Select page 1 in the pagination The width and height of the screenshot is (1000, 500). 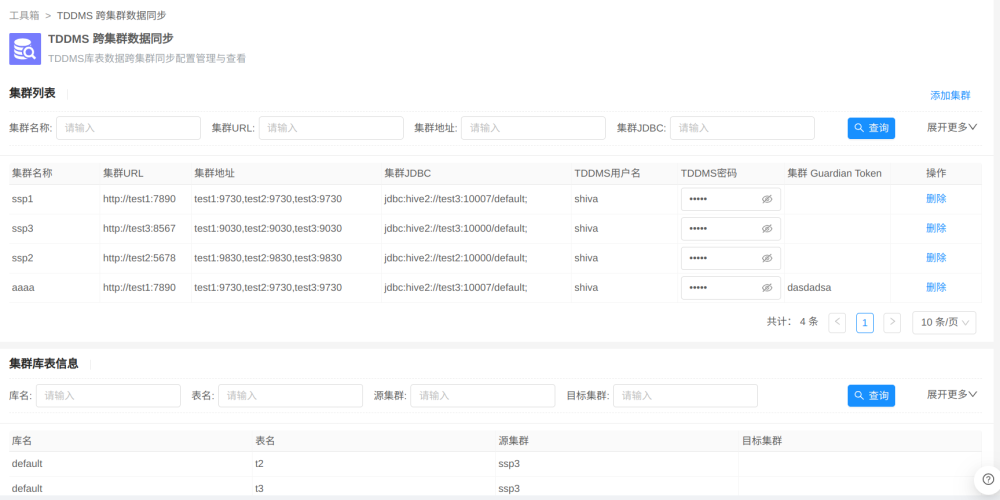pos(864,323)
